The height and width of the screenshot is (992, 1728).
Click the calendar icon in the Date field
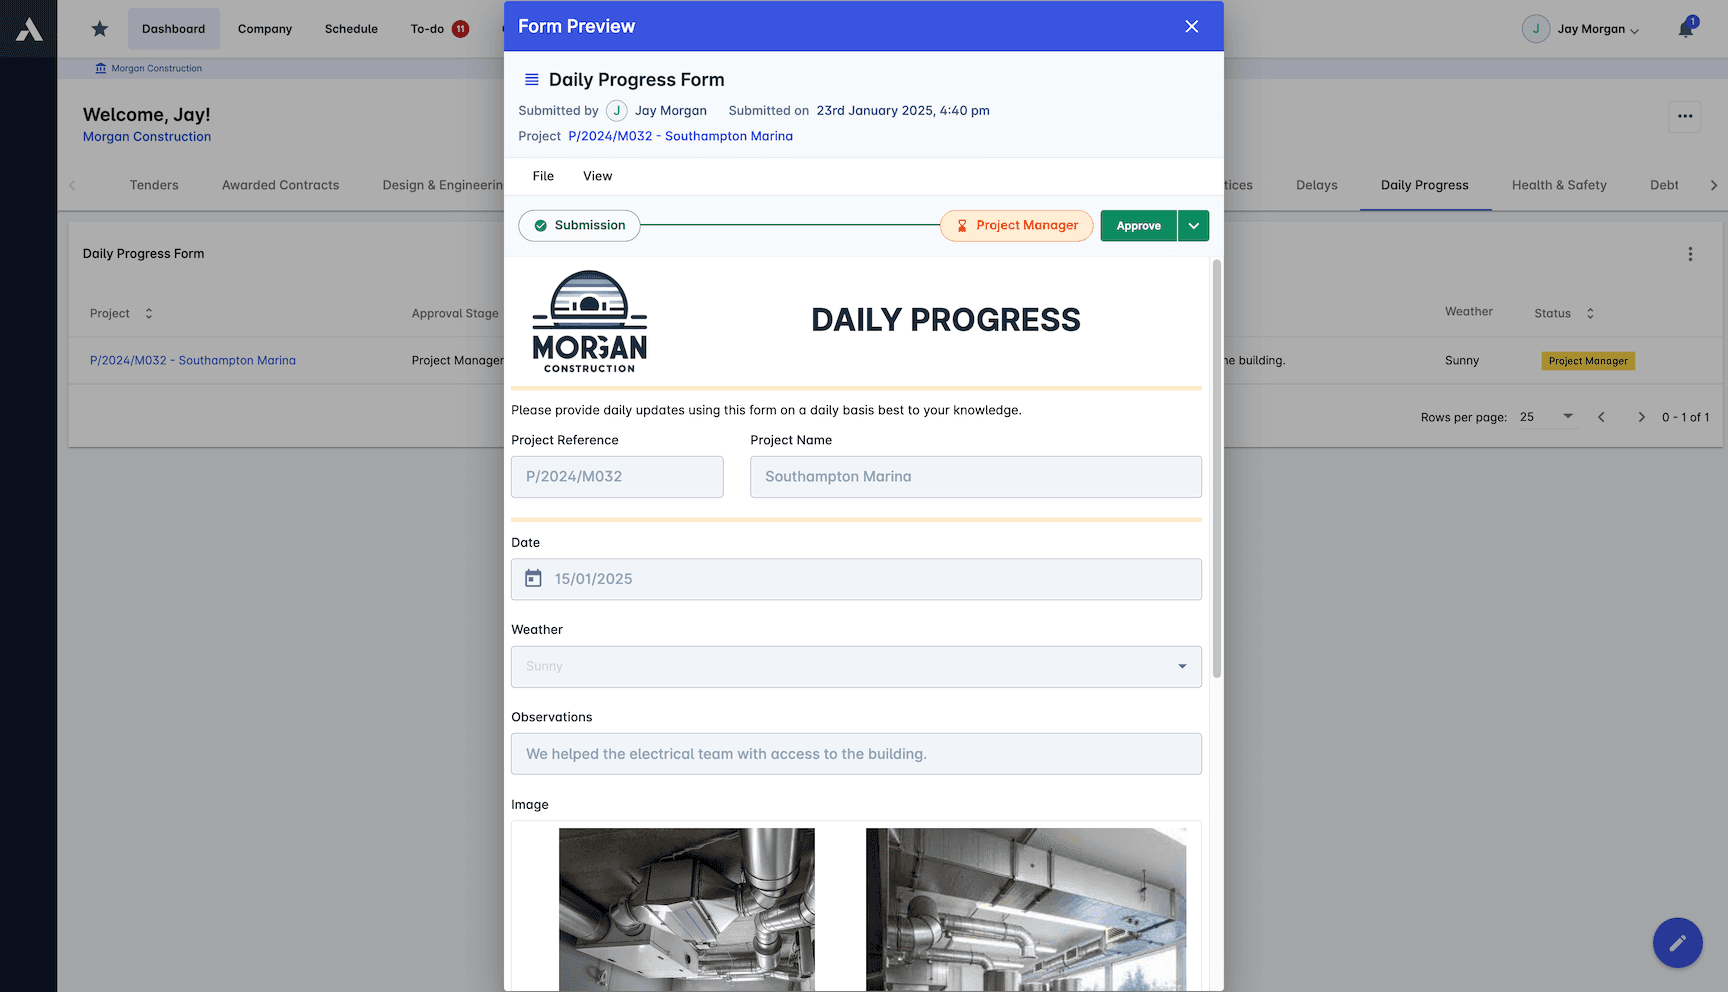point(534,578)
